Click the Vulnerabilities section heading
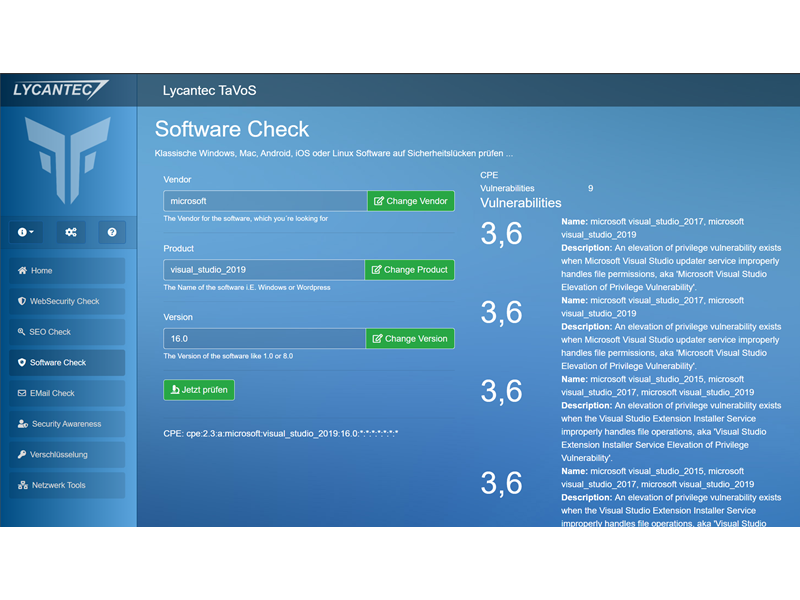 (520, 203)
